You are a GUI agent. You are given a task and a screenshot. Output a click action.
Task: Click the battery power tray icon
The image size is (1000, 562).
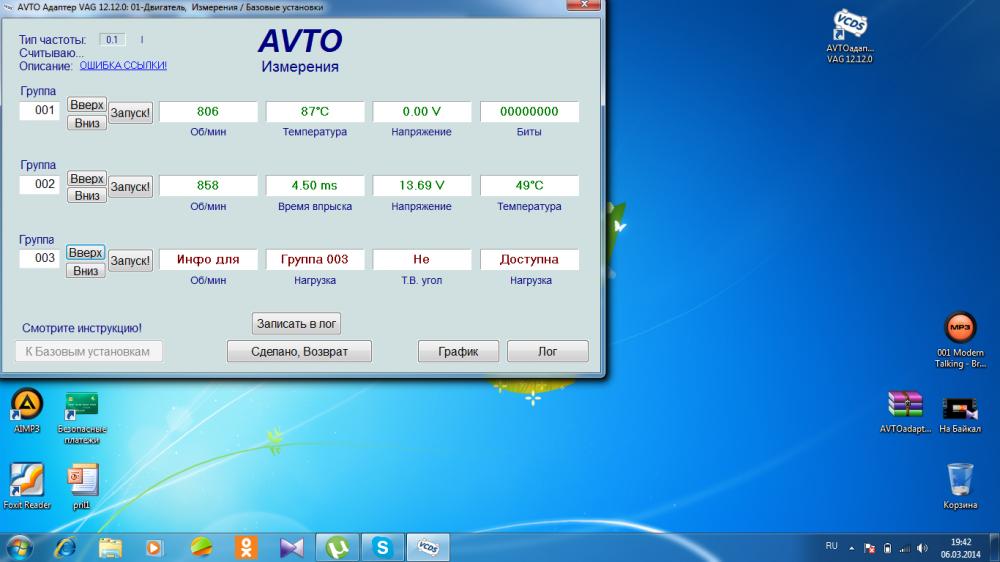pyautogui.click(x=887, y=548)
